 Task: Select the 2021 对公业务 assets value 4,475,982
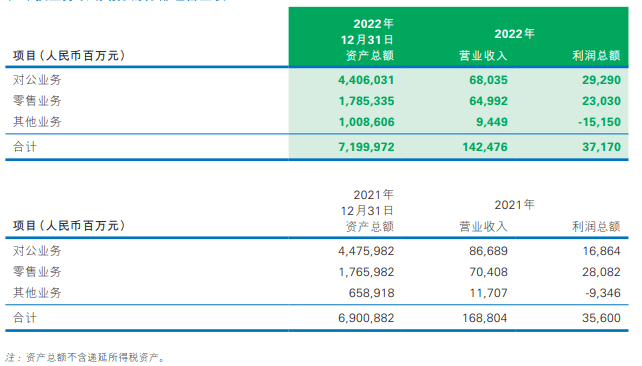click(x=366, y=251)
